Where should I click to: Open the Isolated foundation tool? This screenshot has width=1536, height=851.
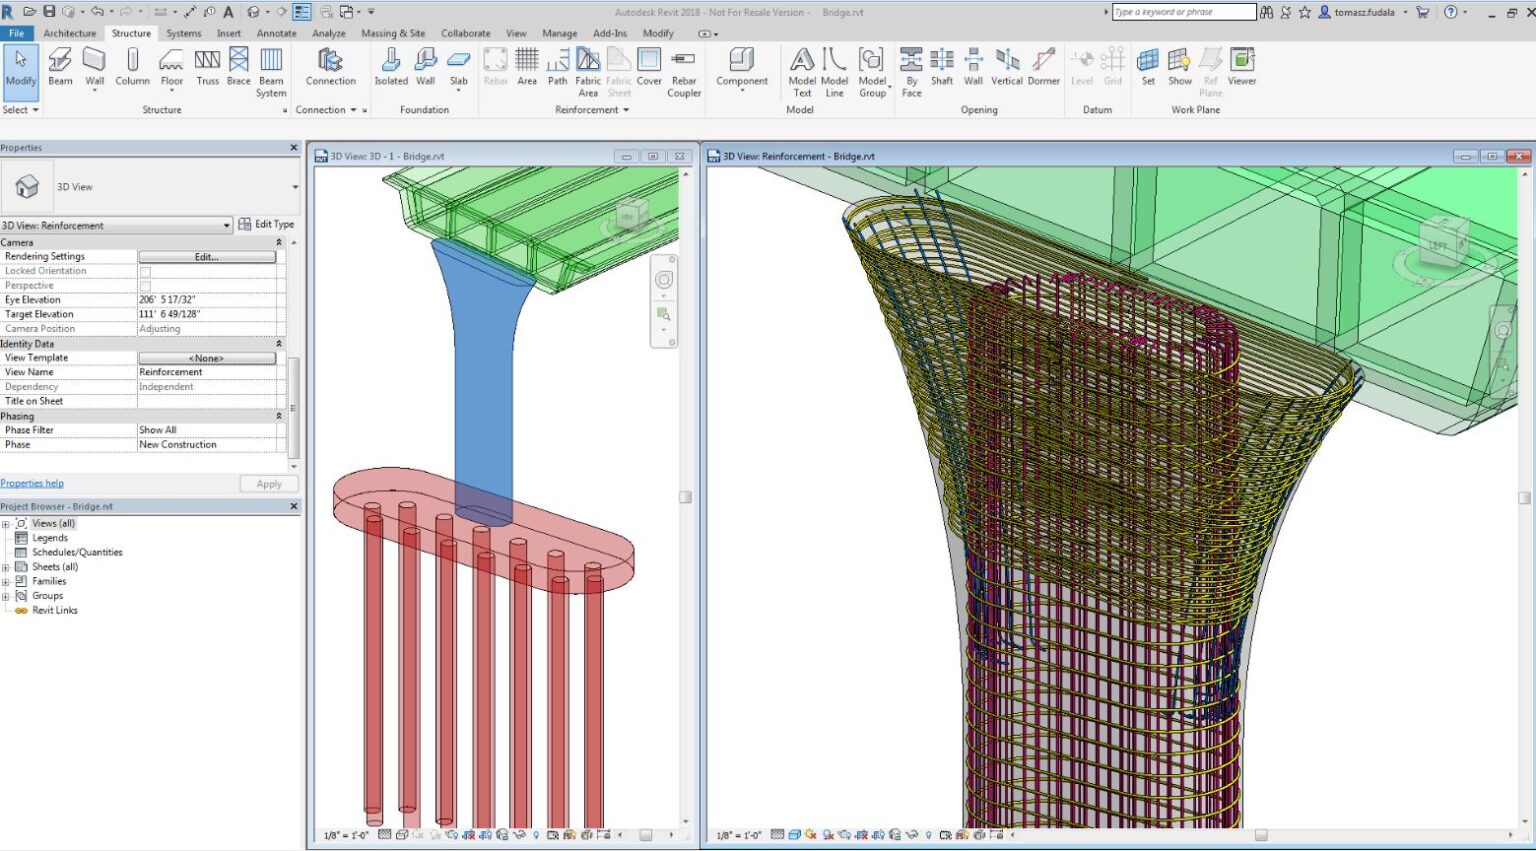tap(390, 68)
